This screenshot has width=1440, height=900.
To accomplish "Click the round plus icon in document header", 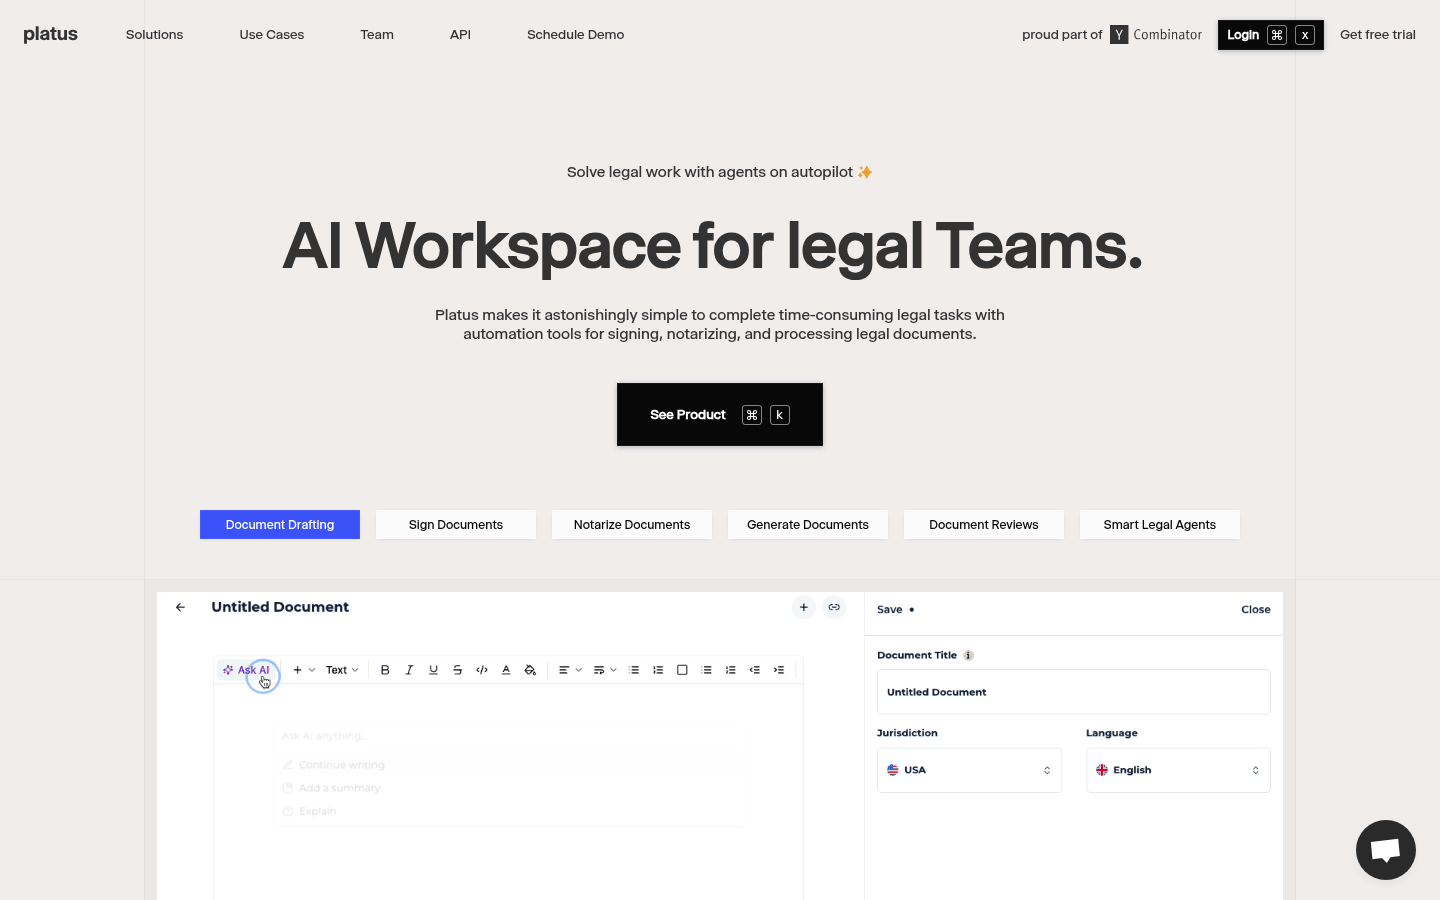I will 804,607.
